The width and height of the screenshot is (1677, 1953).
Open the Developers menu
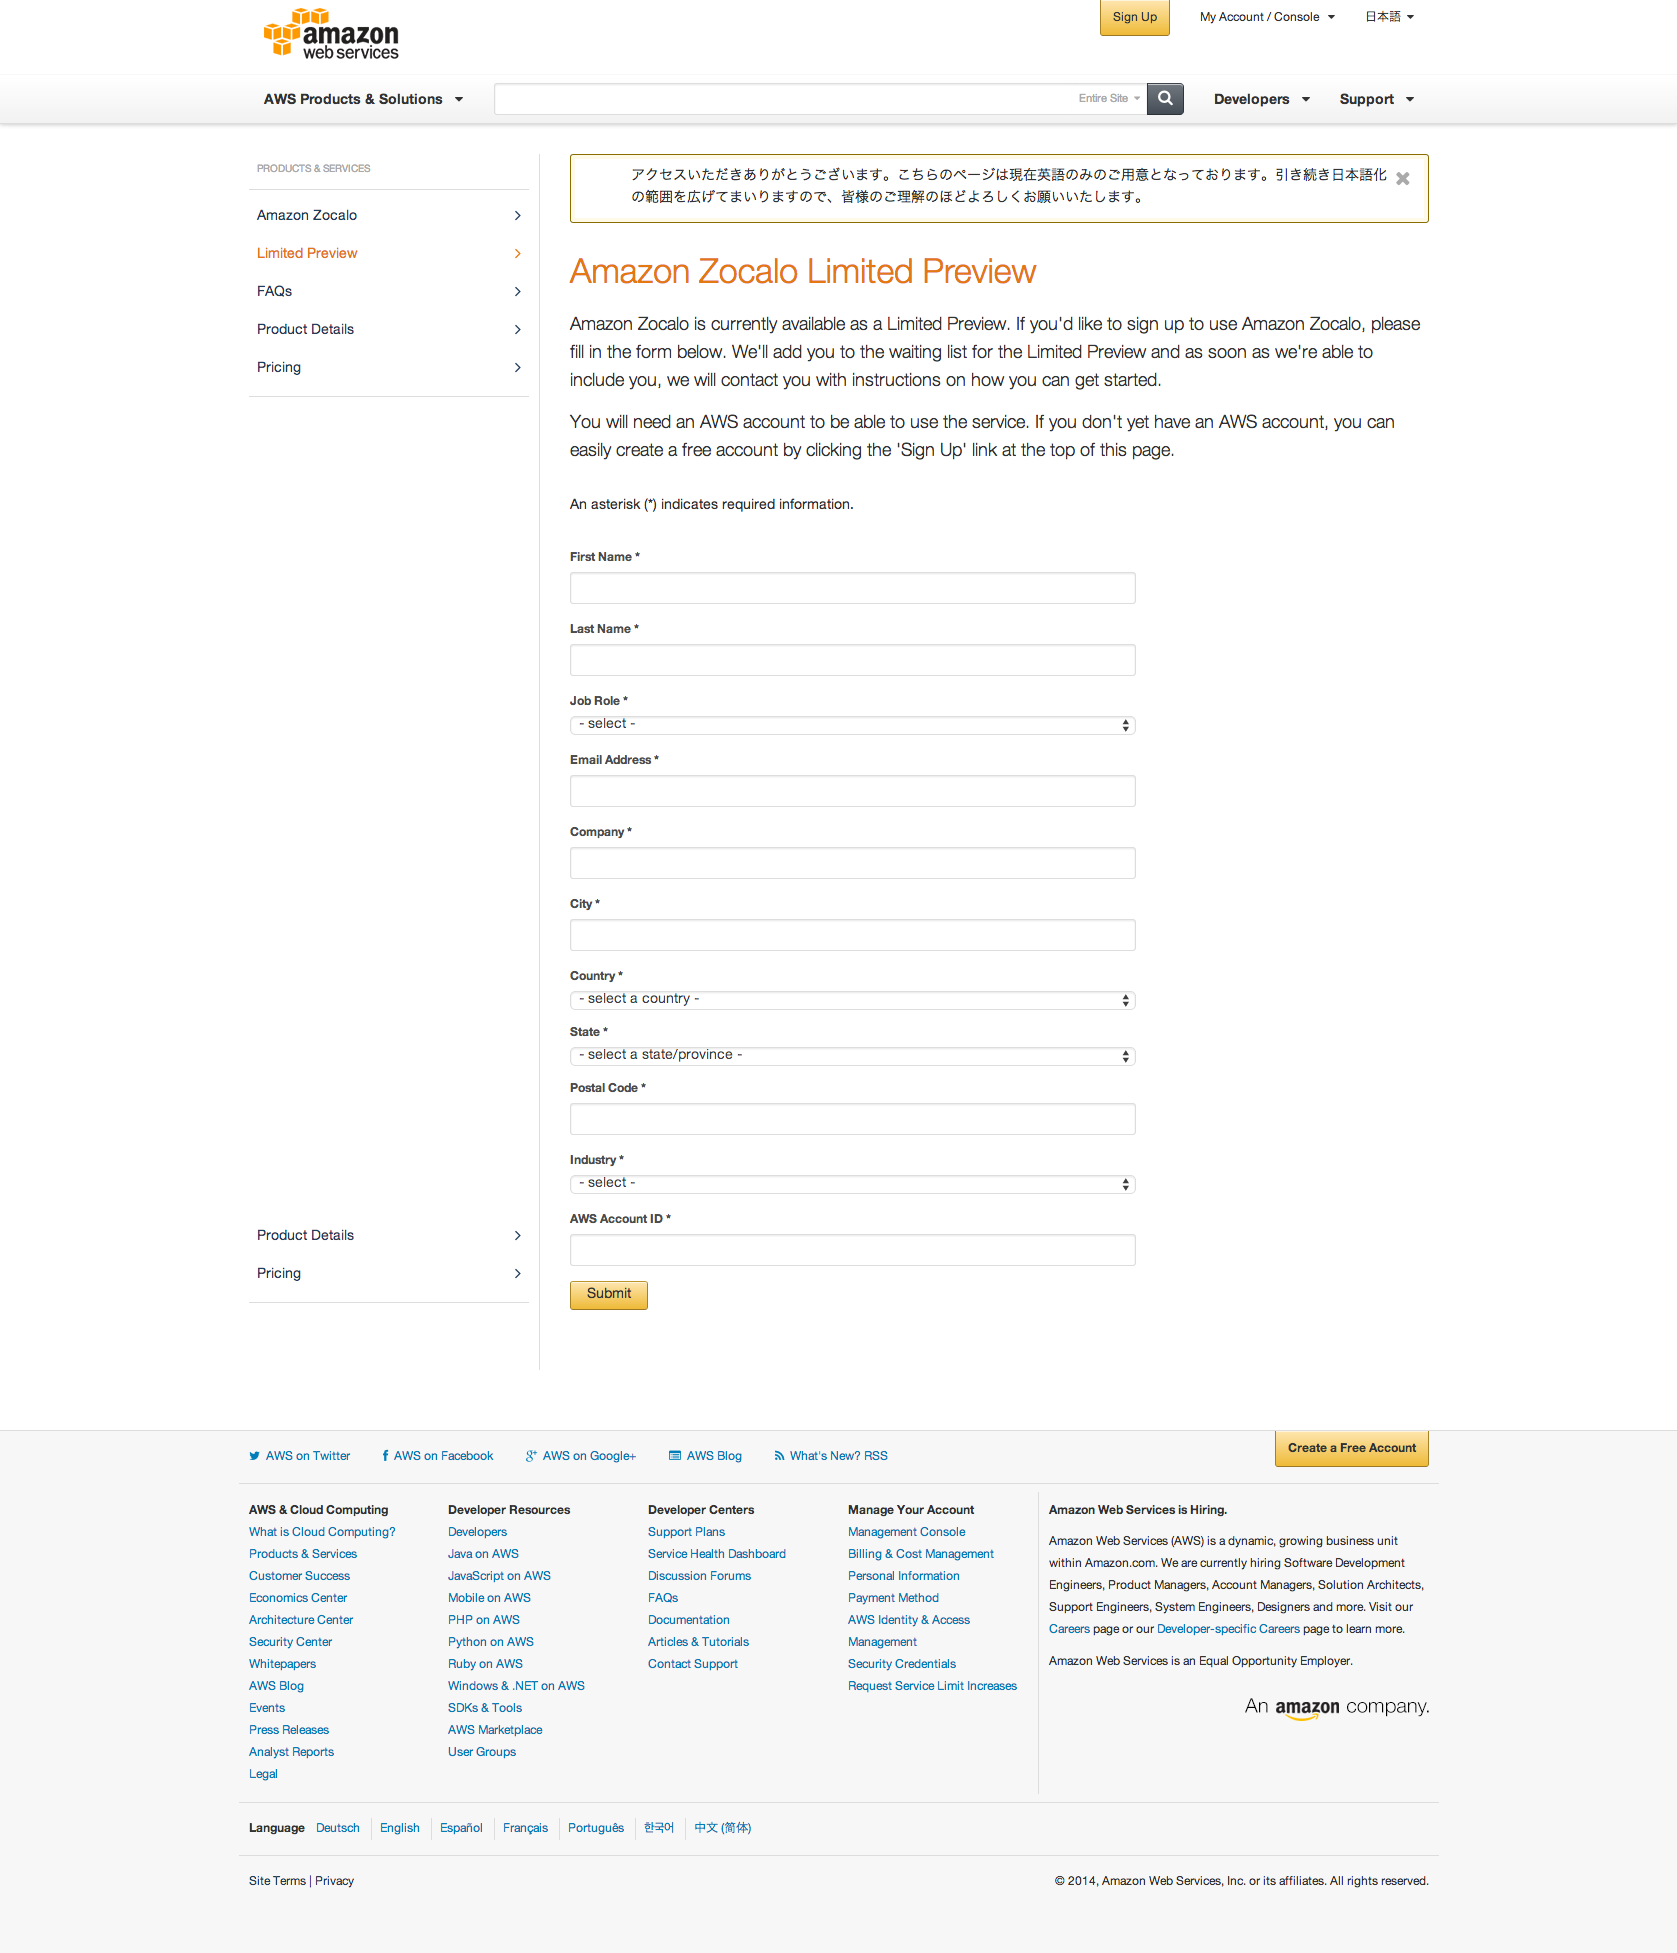click(1261, 99)
